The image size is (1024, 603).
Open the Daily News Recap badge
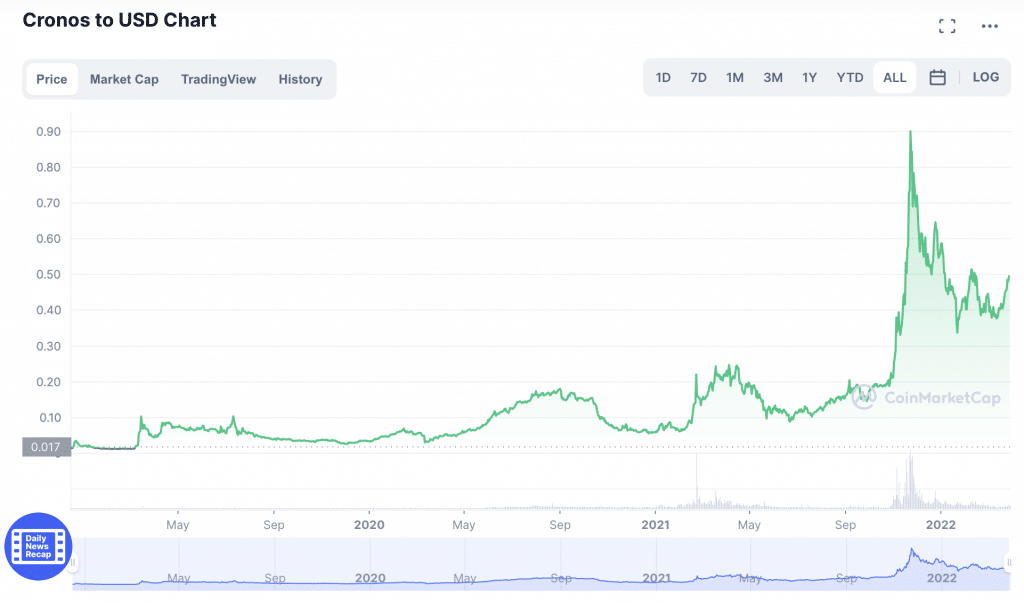38,546
